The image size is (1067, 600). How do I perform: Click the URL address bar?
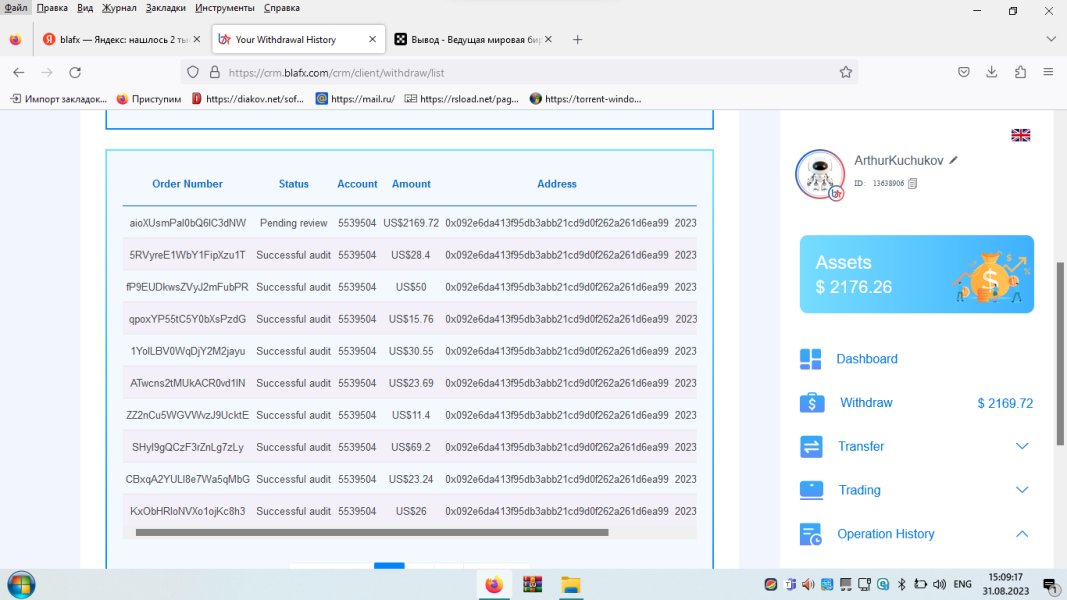pos(520,72)
